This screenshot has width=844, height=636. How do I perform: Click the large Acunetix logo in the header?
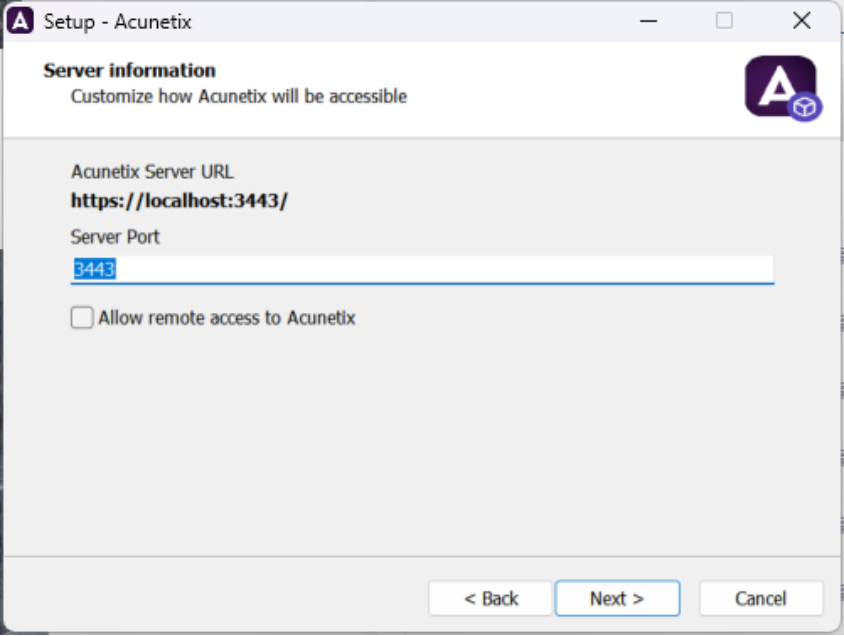point(780,86)
